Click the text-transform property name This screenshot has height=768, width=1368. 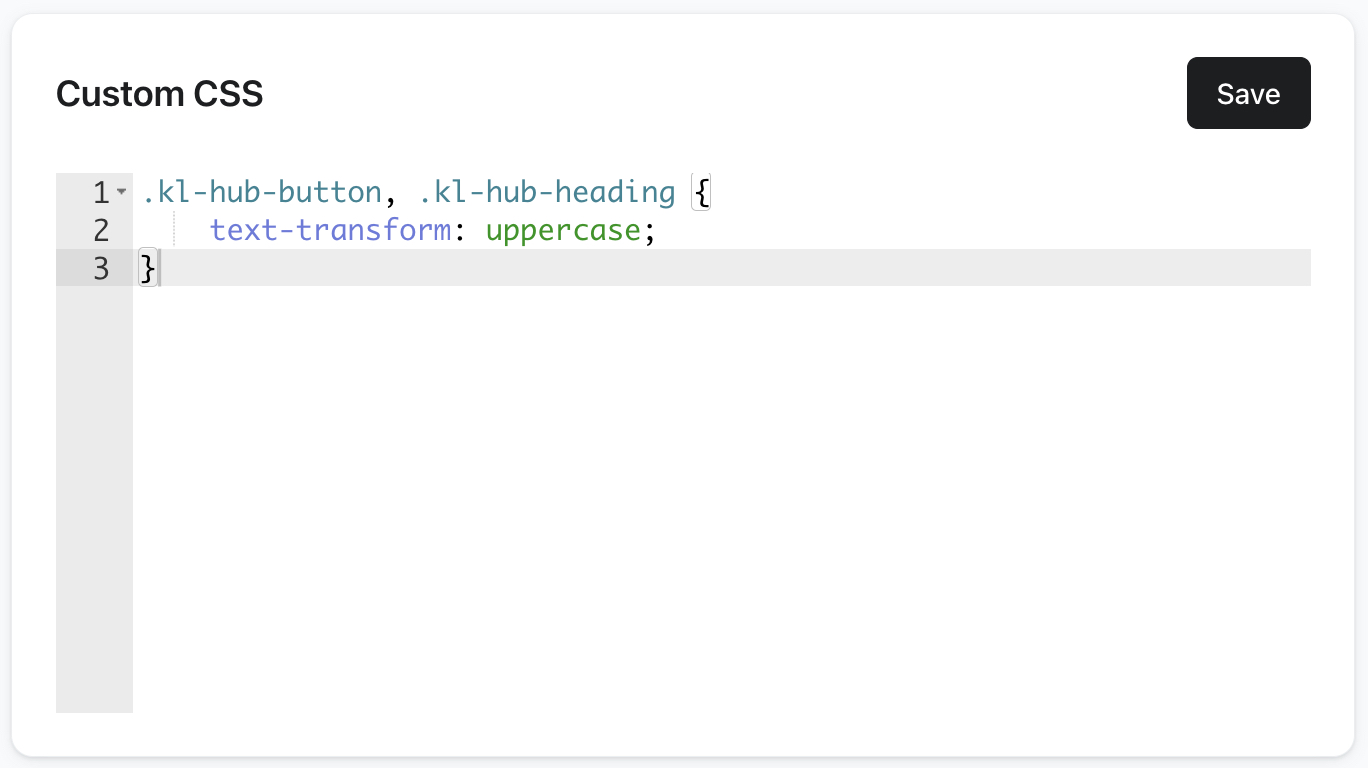click(x=330, y=230)
